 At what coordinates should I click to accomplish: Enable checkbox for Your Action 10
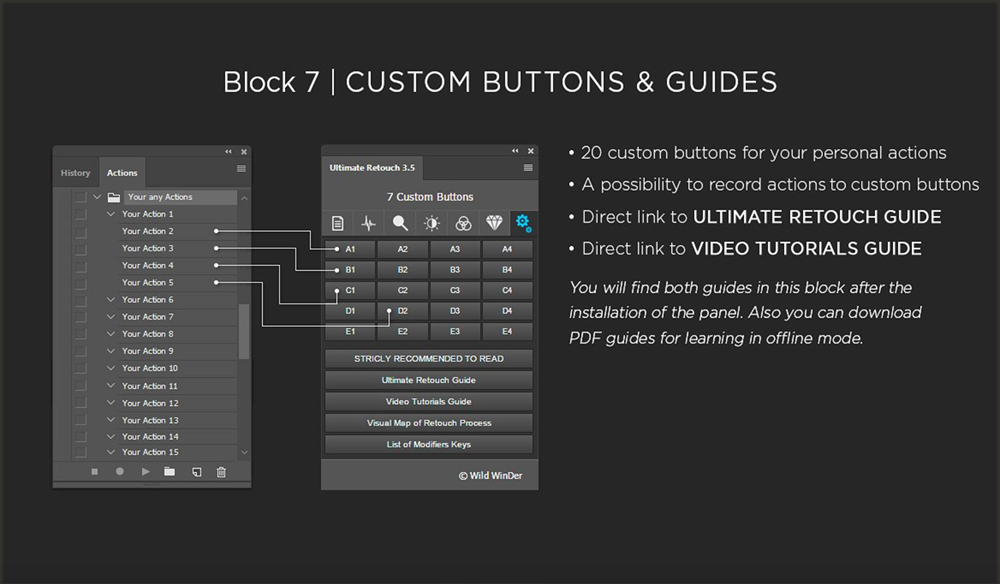click(x=80, y=368)
